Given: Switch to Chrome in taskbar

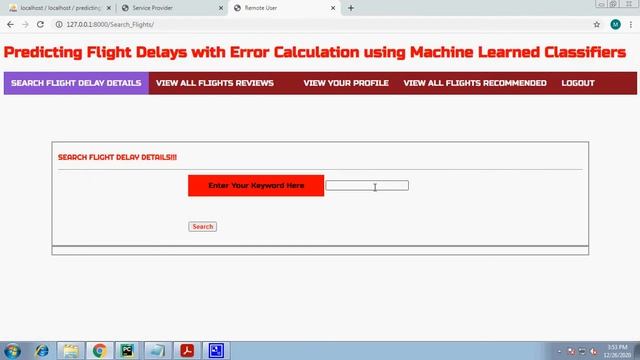Looking at the screenshot, I should (x=99, y=351).
